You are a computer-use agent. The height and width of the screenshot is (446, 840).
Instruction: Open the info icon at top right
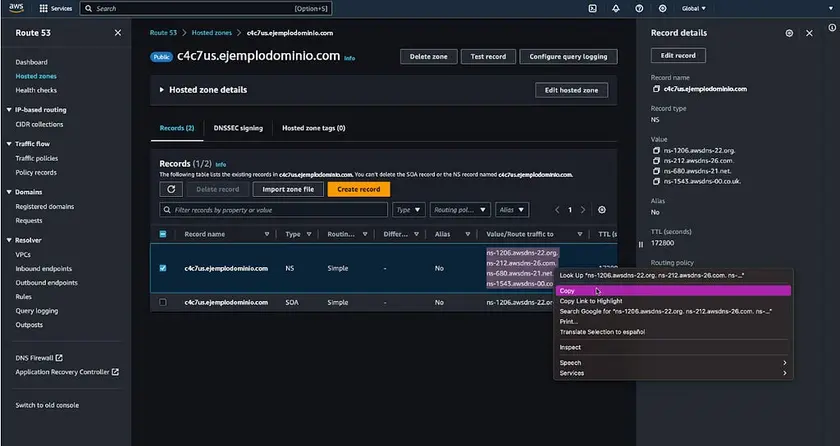pos(831,27)
